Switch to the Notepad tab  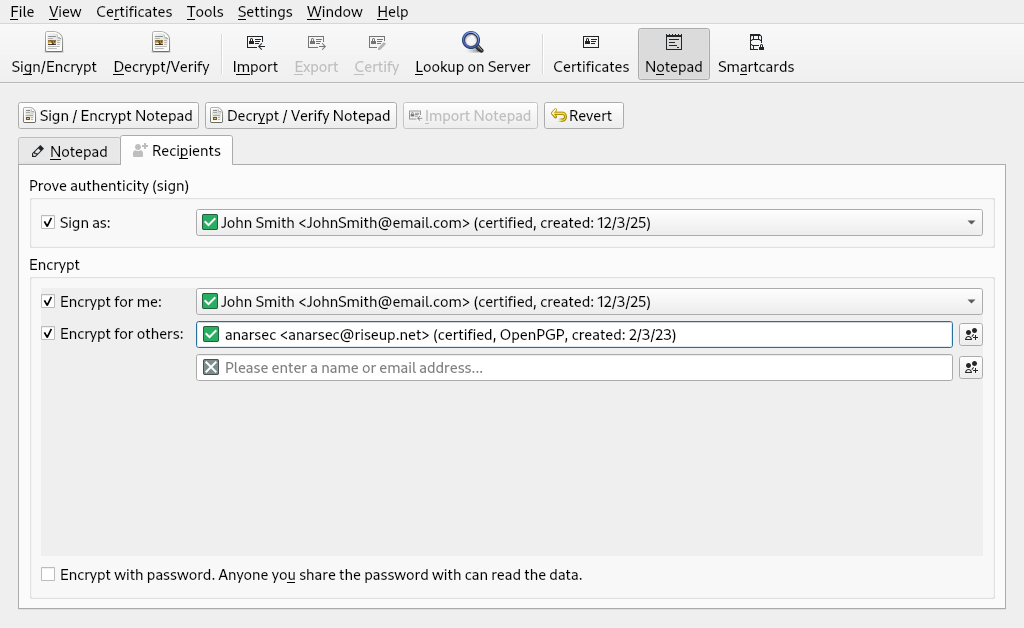[69, 151]
